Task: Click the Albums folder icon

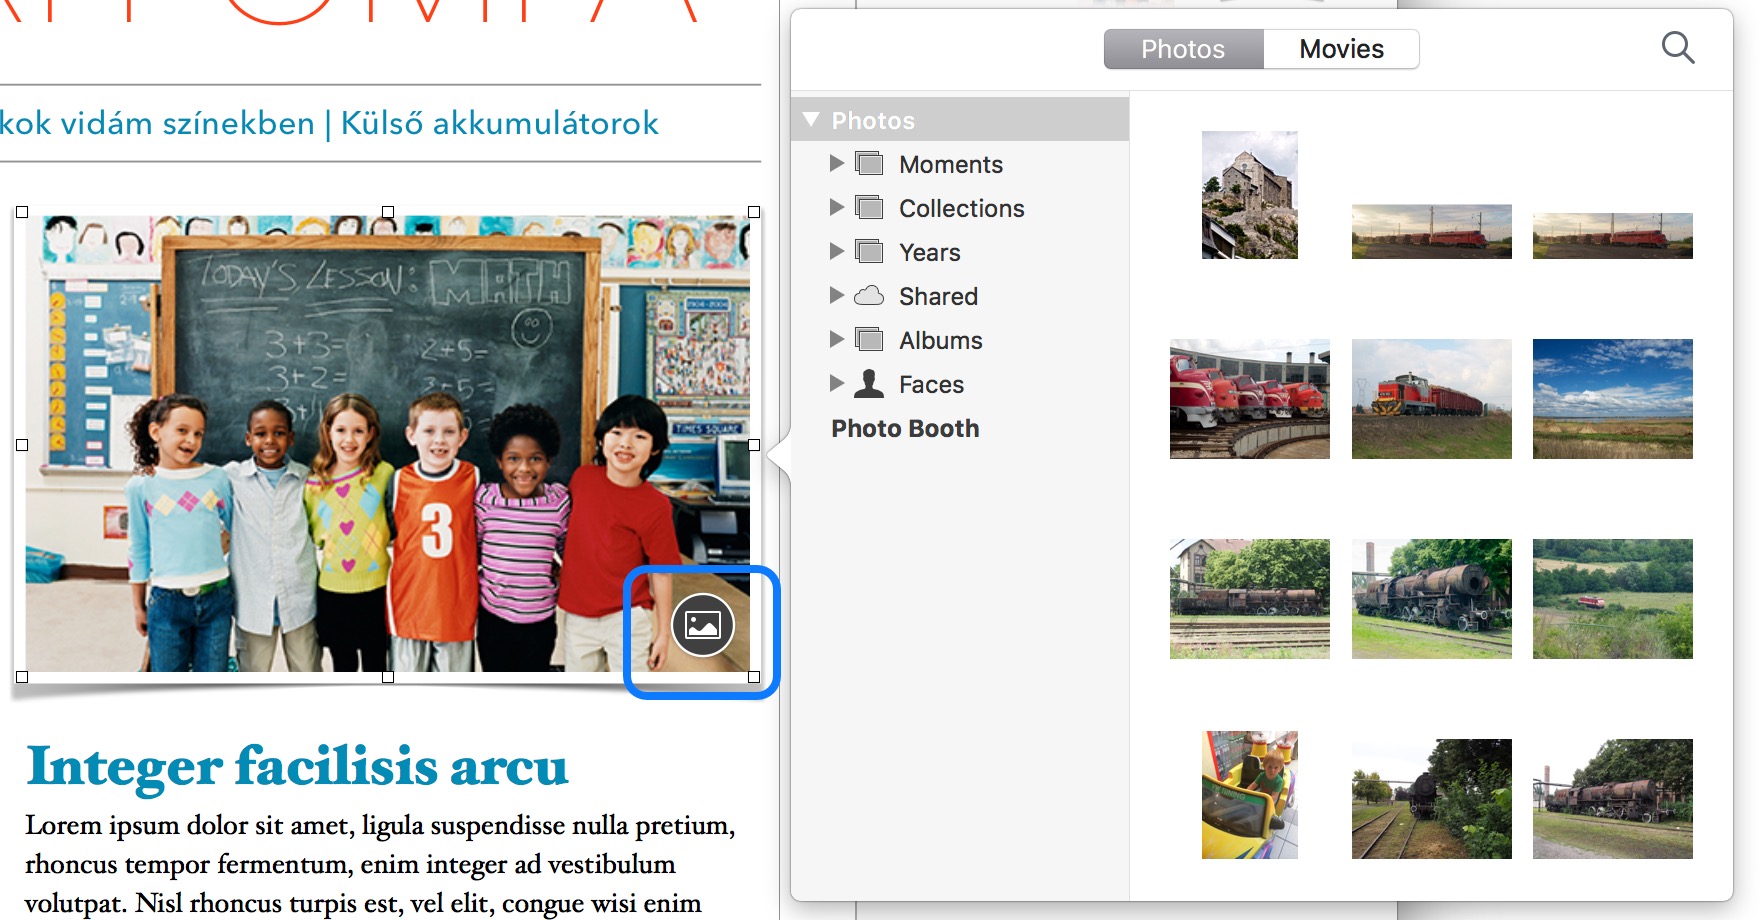Action: tap(870, 339)
